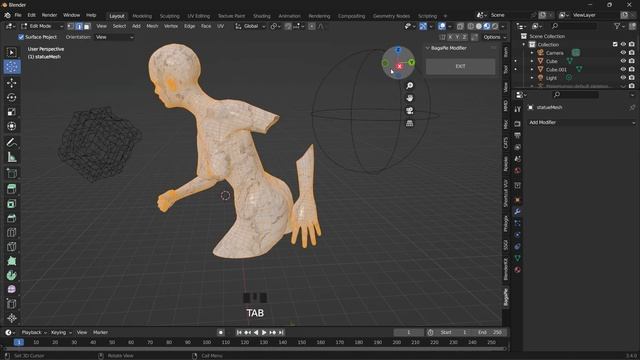640x360 pixels.
Task: Open the Edit Mode dropdown
Action: 42,26
